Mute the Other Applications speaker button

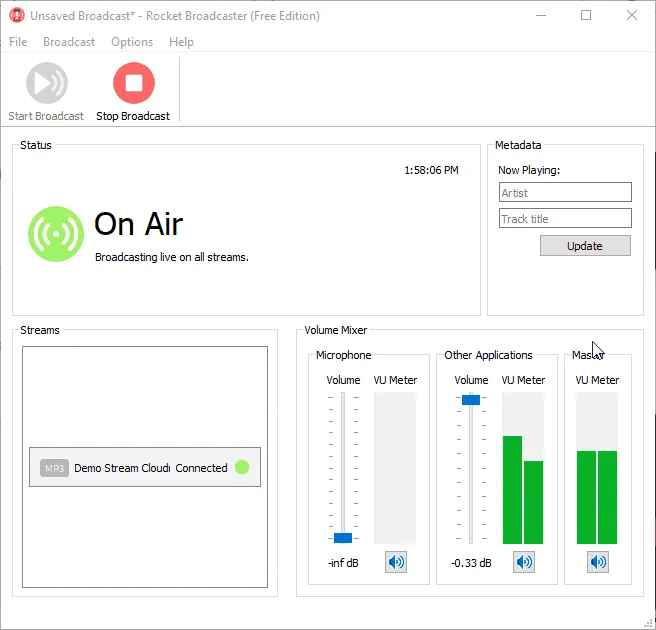click(x=524, y=562)
